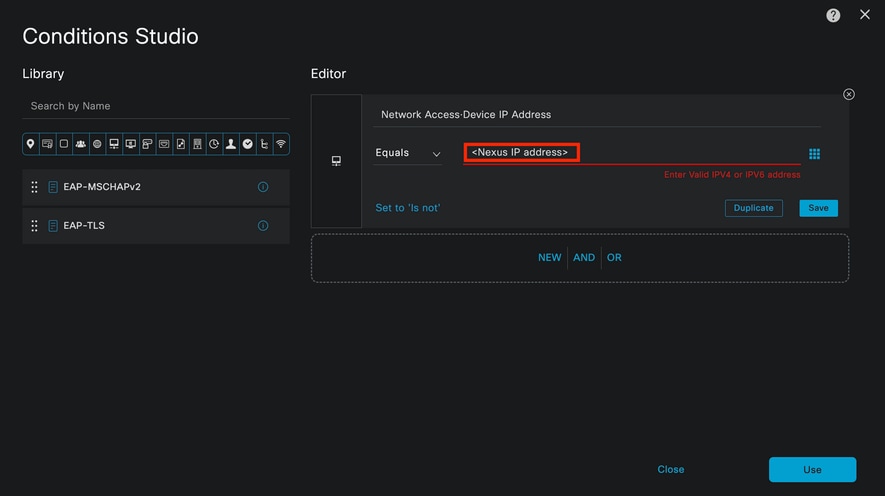Filter library by locked device icon

(147, 144)
